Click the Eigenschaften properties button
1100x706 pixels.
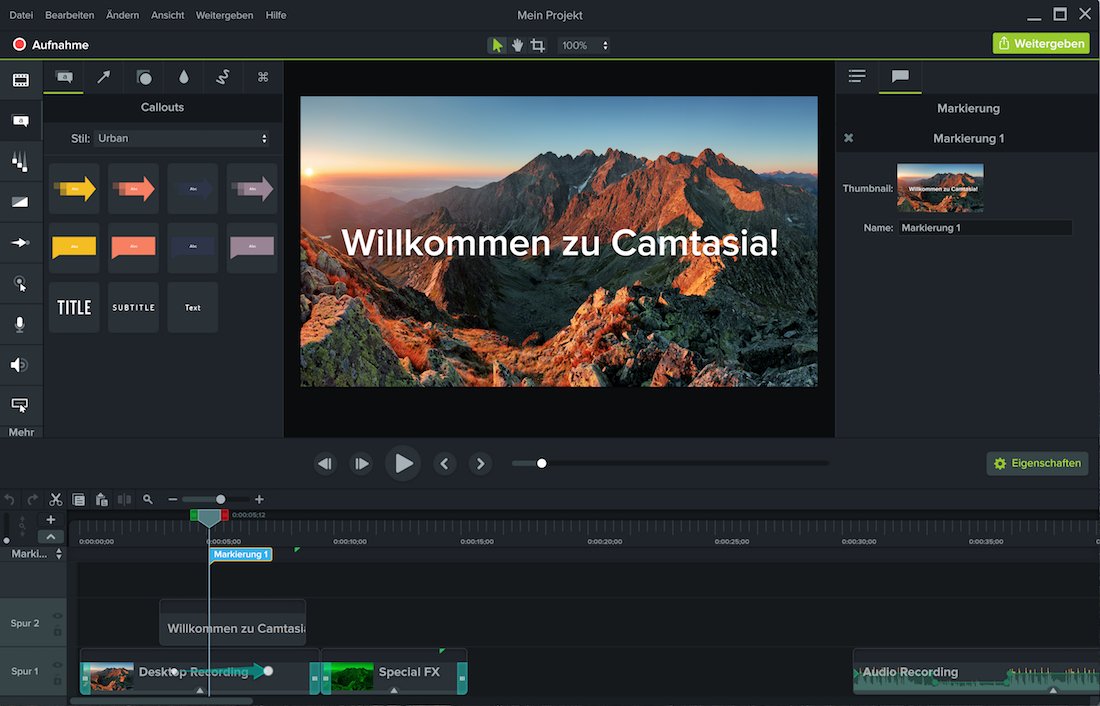tap(1037, 463)
